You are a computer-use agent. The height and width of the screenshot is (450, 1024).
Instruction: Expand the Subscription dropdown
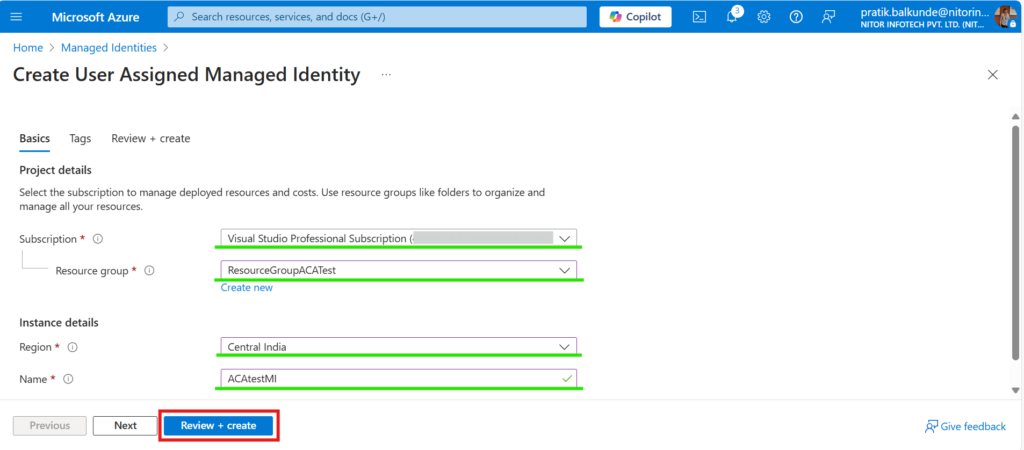click(x=399, y=238)
